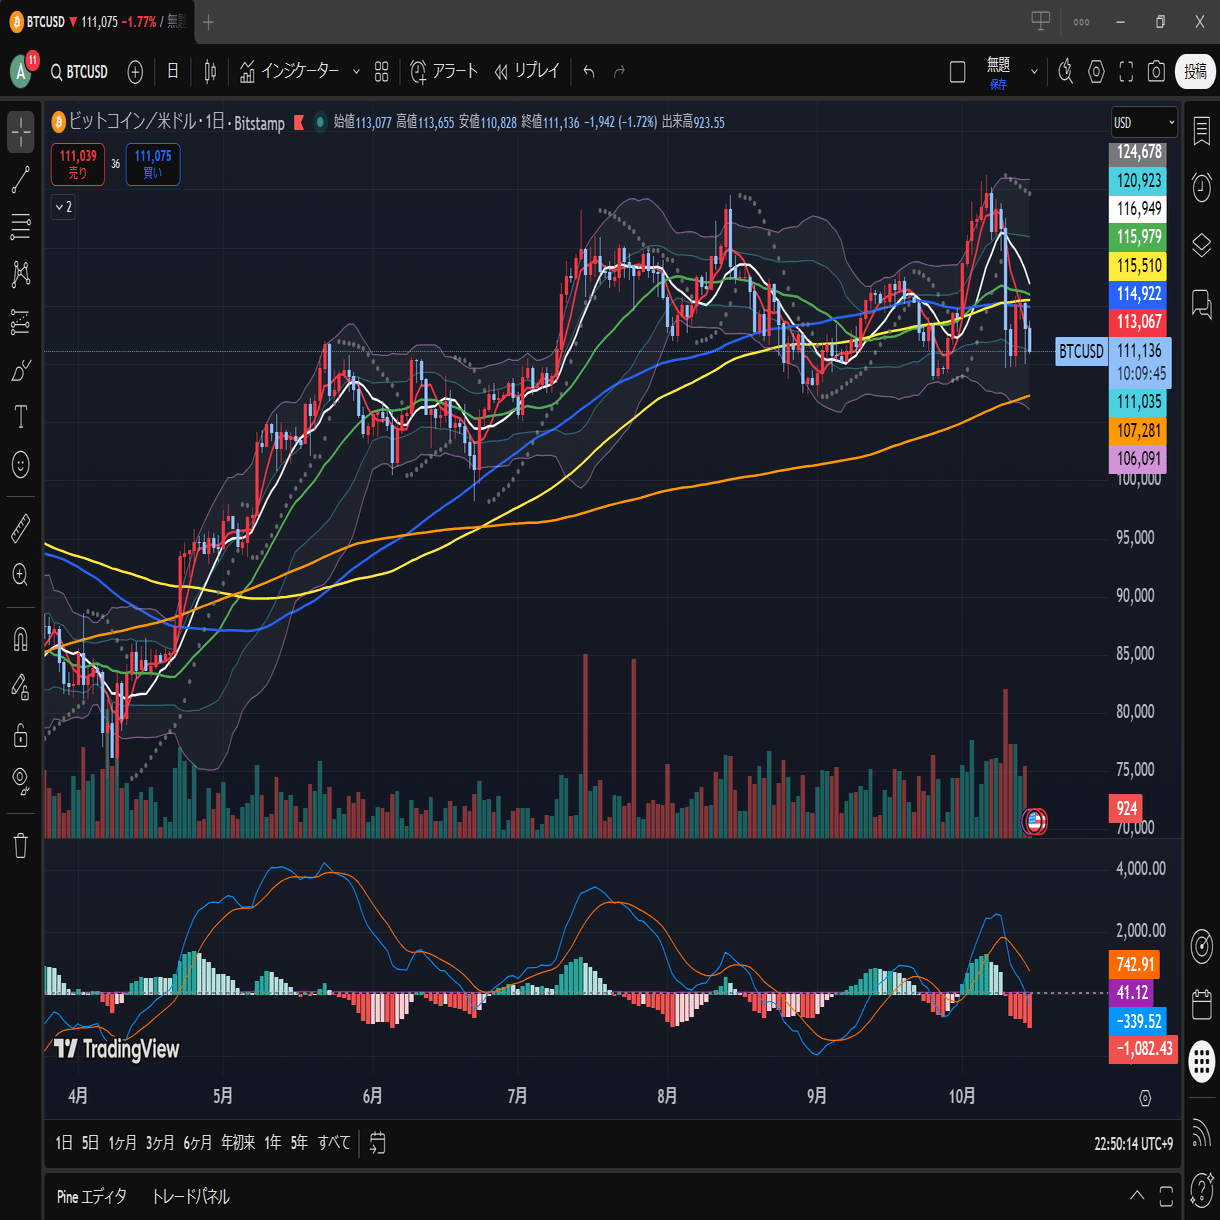This screenshot has height=1220, width=1220.
Task: Click the 無題 layout name save button
Action: [998, 72]
